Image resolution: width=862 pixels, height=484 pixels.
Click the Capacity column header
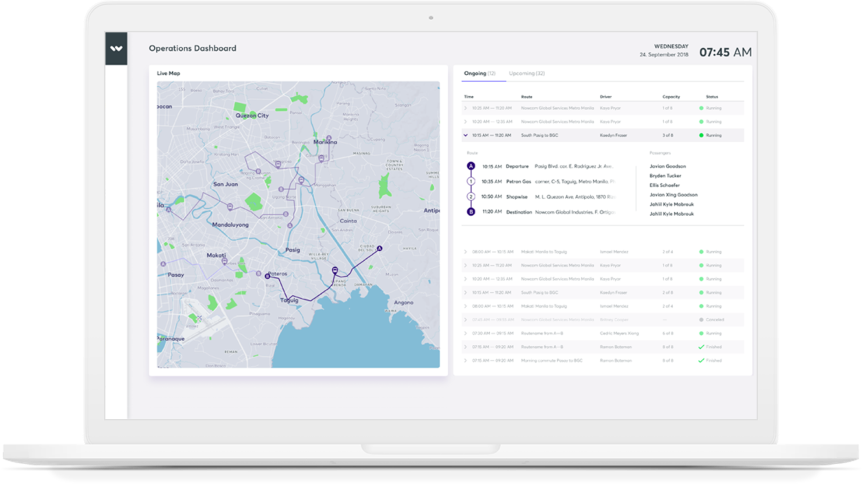click(670, 96)
